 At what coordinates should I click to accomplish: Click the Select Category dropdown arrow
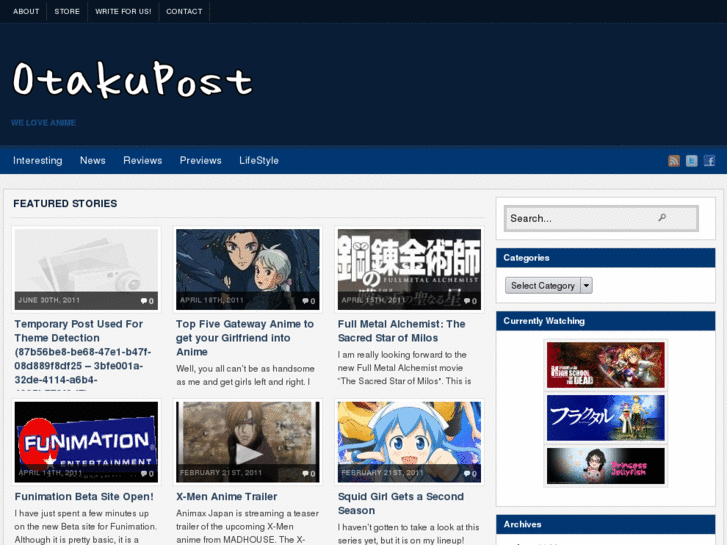point(587,286)
